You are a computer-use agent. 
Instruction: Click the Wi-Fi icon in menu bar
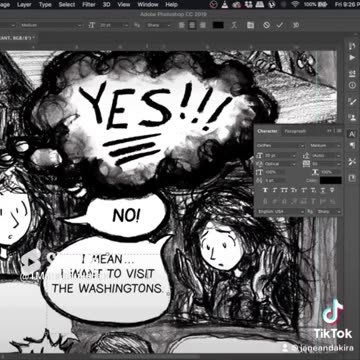point(295,5)
